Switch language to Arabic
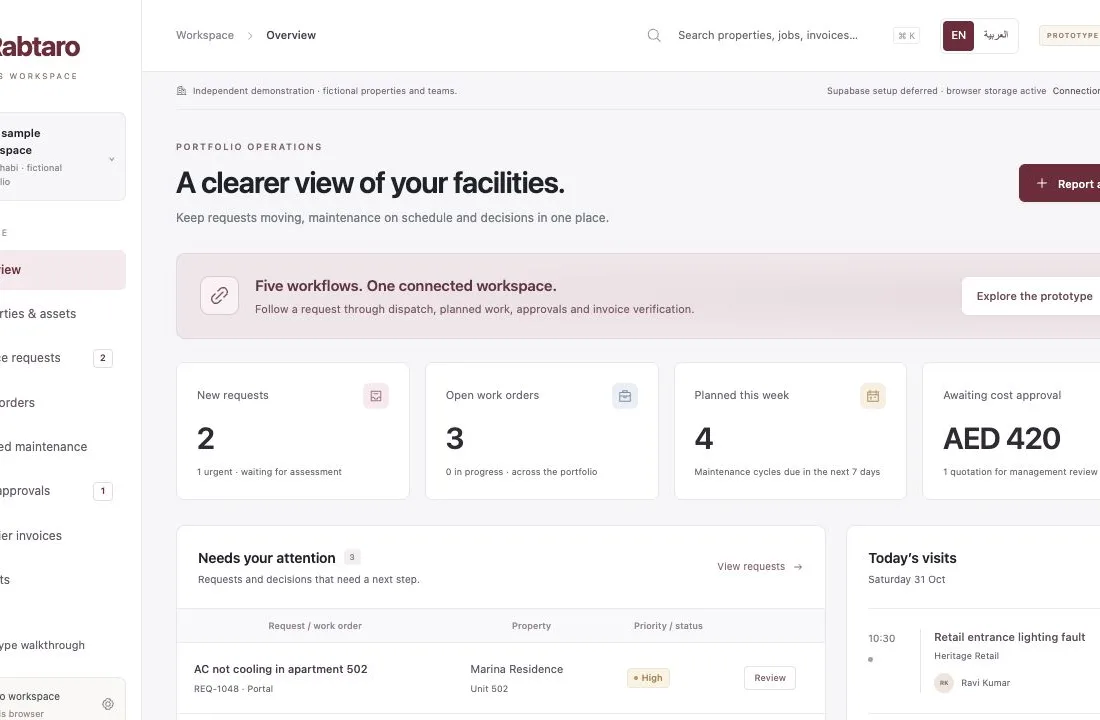 pos(995,36)
